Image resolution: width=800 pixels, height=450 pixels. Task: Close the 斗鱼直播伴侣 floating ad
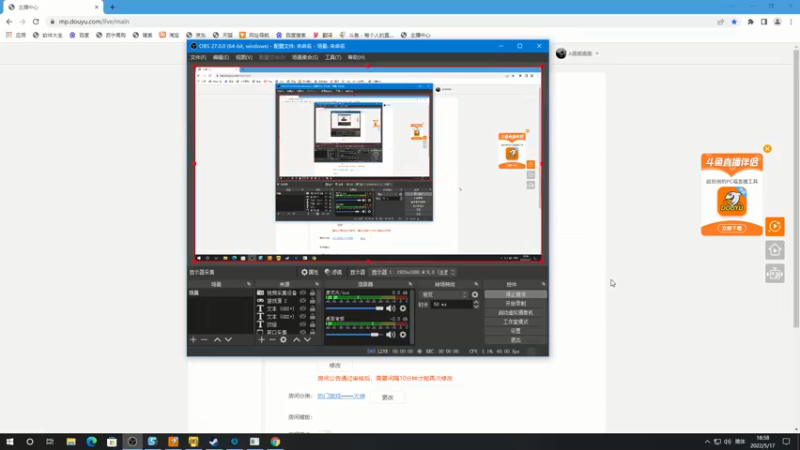click(767, 149)
